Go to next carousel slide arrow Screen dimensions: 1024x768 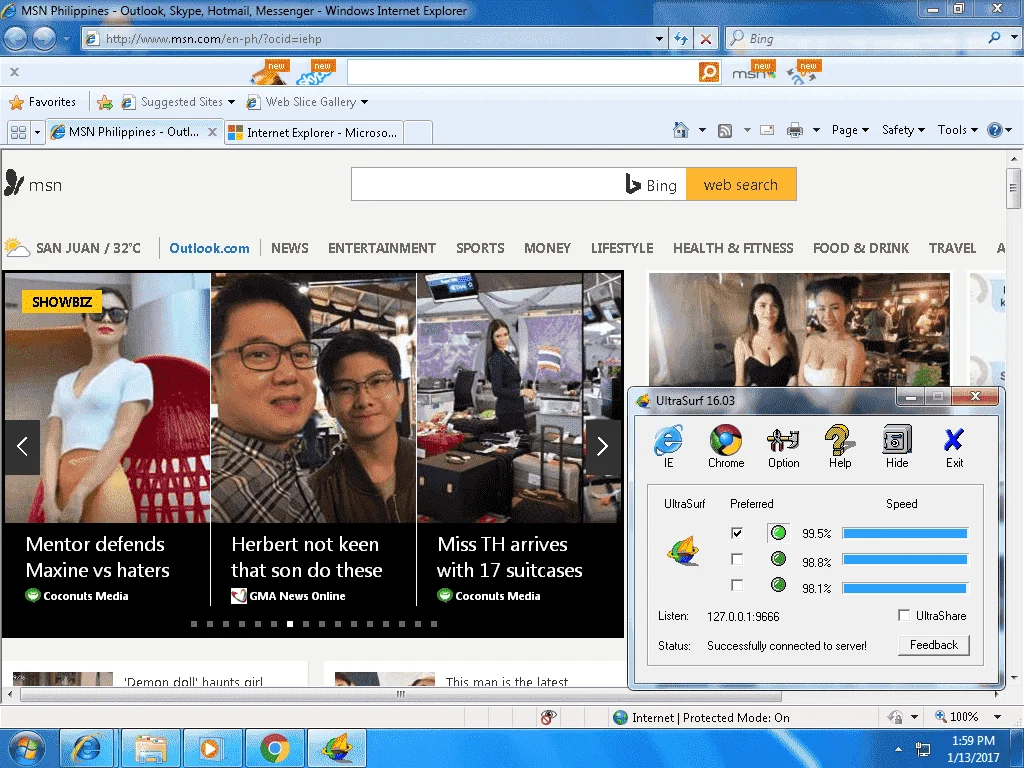602,447
